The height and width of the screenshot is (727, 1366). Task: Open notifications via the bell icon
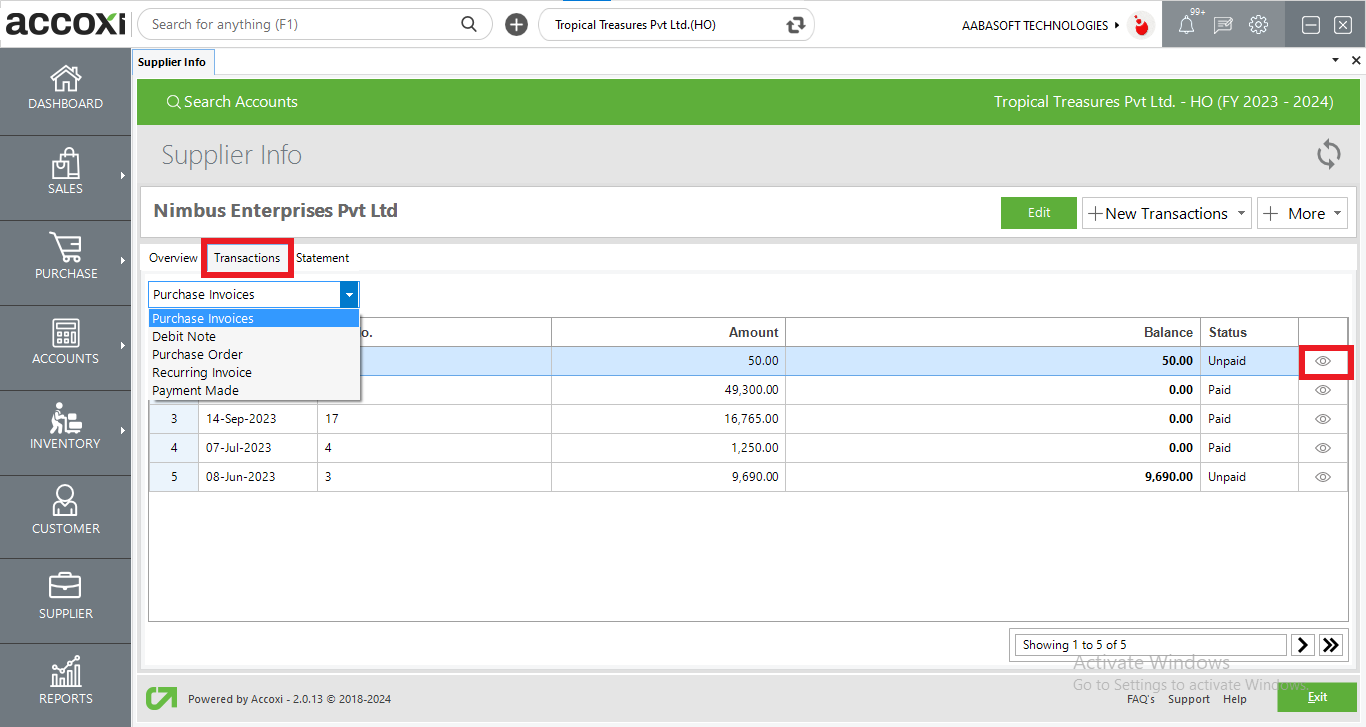point(1186,24)
